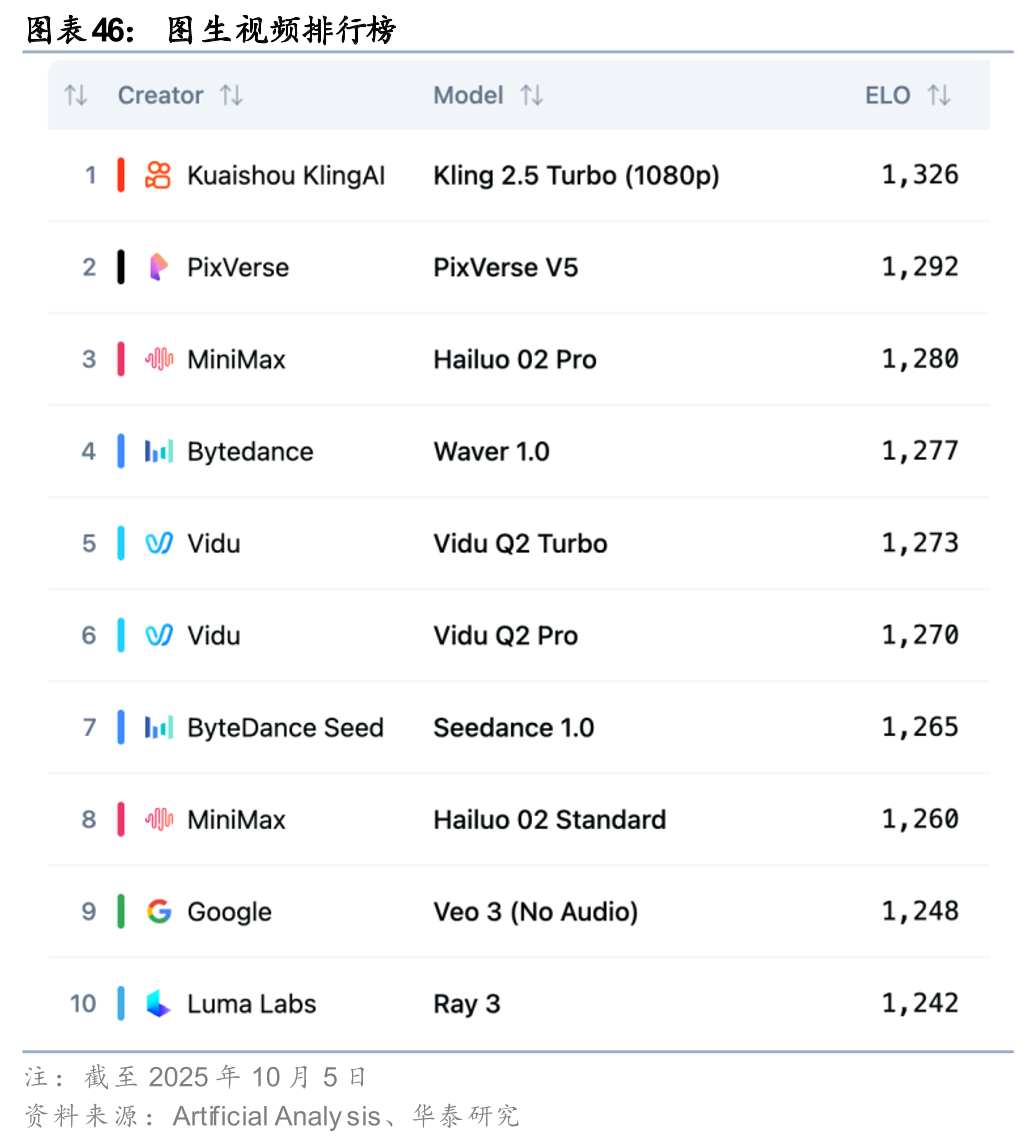The width and height of the screenshot is (1036, 1140).
Task: Click the Luma Labs logo icon
Action: 158,1003
